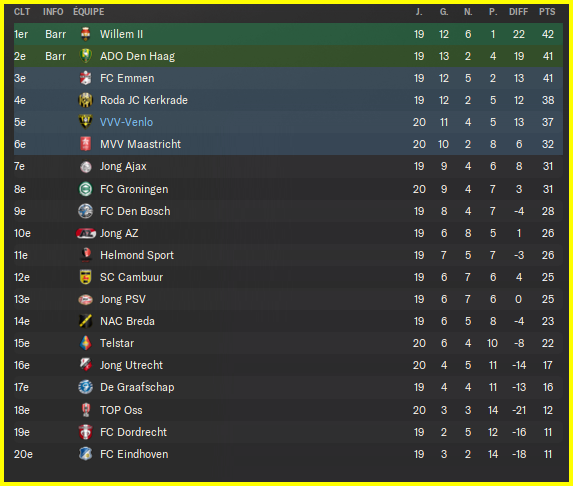Sort table by PTS column header
The image size is (573, 486).
pos(547,12)
